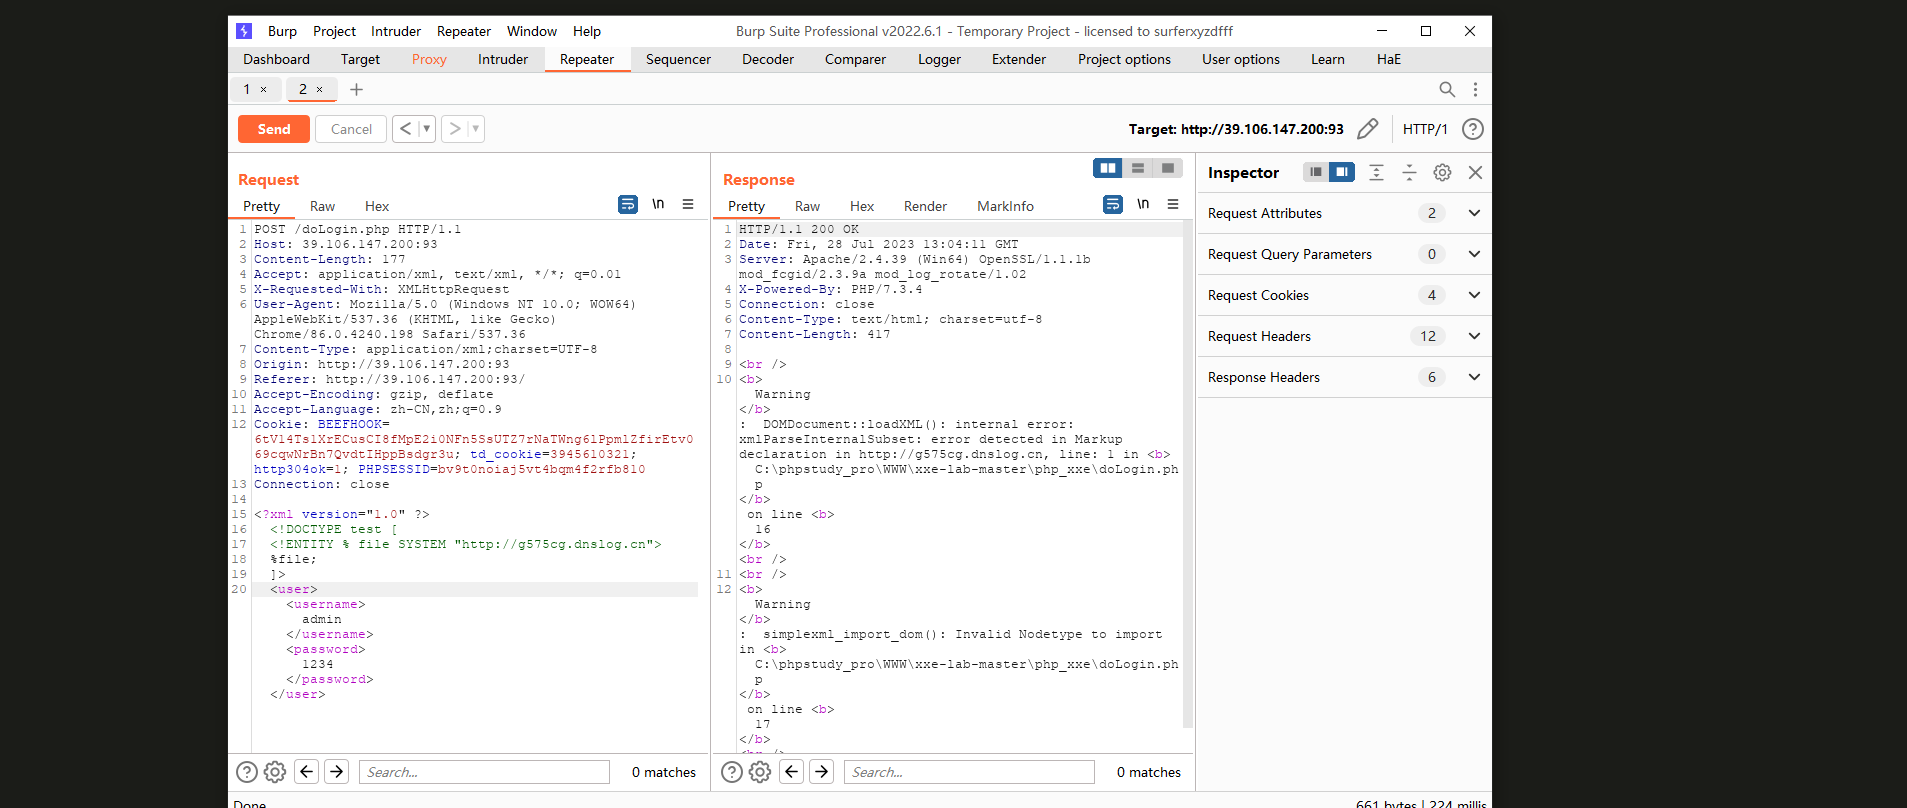Open the forward history dropdown arrow
Screen dimensions: 1907x808
click(x=476, y=128)
